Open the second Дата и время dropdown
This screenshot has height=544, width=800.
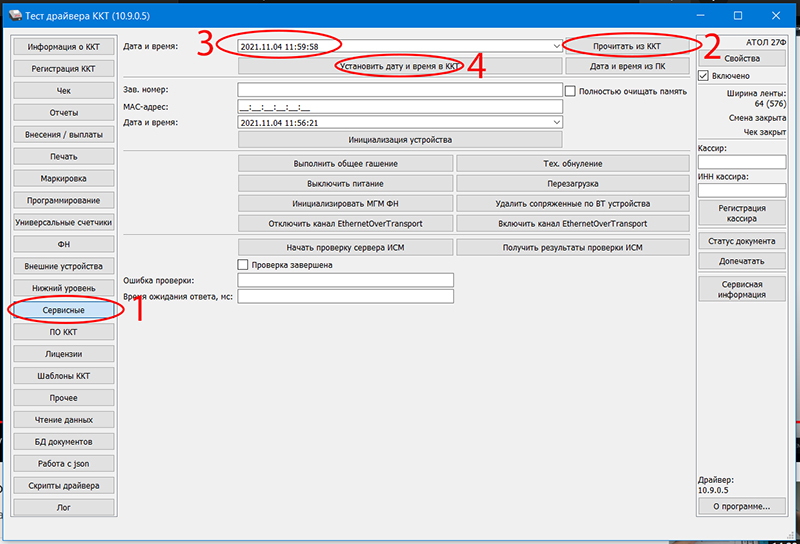coord(555,122)
